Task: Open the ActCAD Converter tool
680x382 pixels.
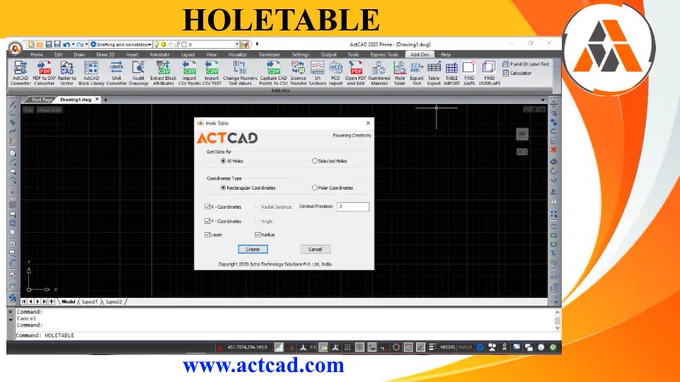Action: (20, 73)
